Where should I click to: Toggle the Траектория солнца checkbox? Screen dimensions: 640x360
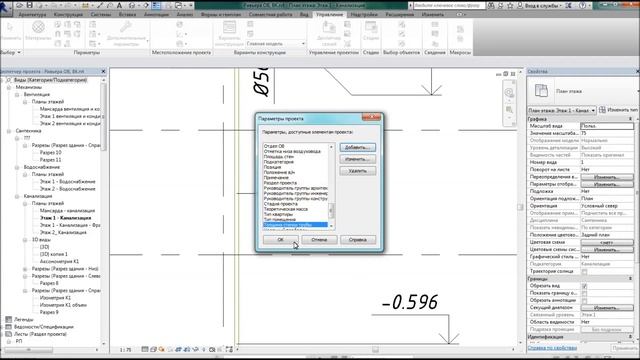pos(584,271)
